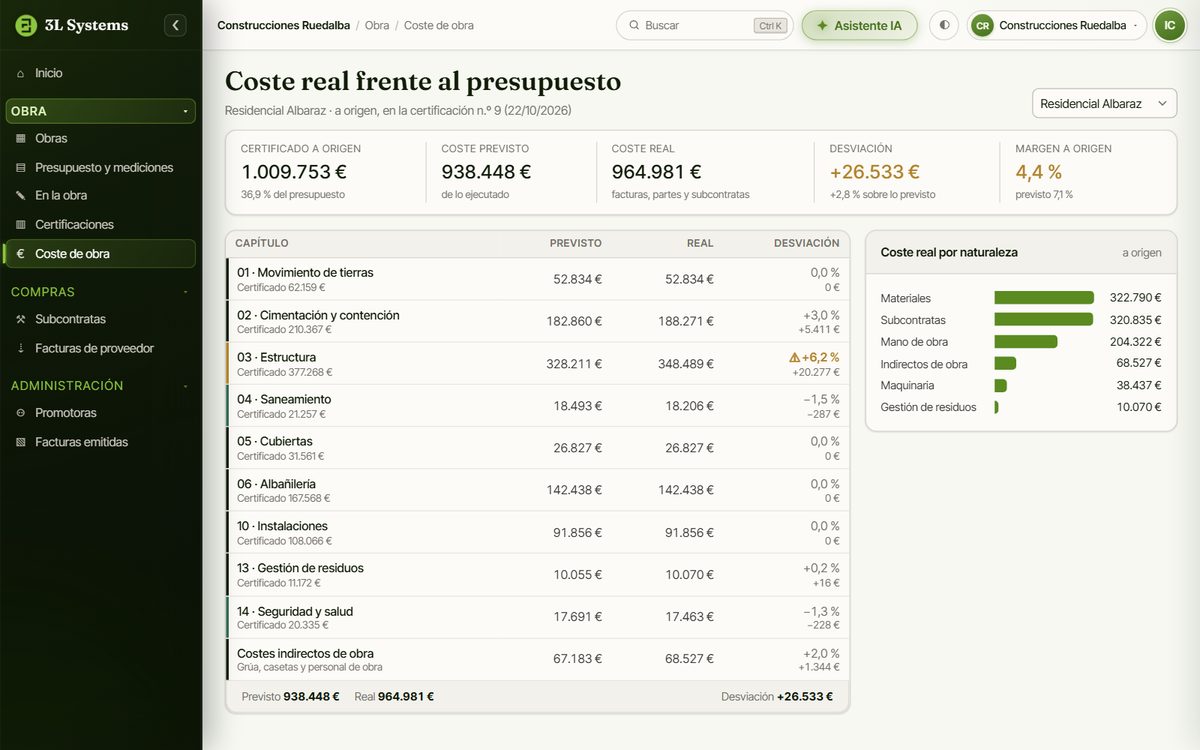Select row 13 · Gestión de residuos
The image size is (1200, 750).
538,574
